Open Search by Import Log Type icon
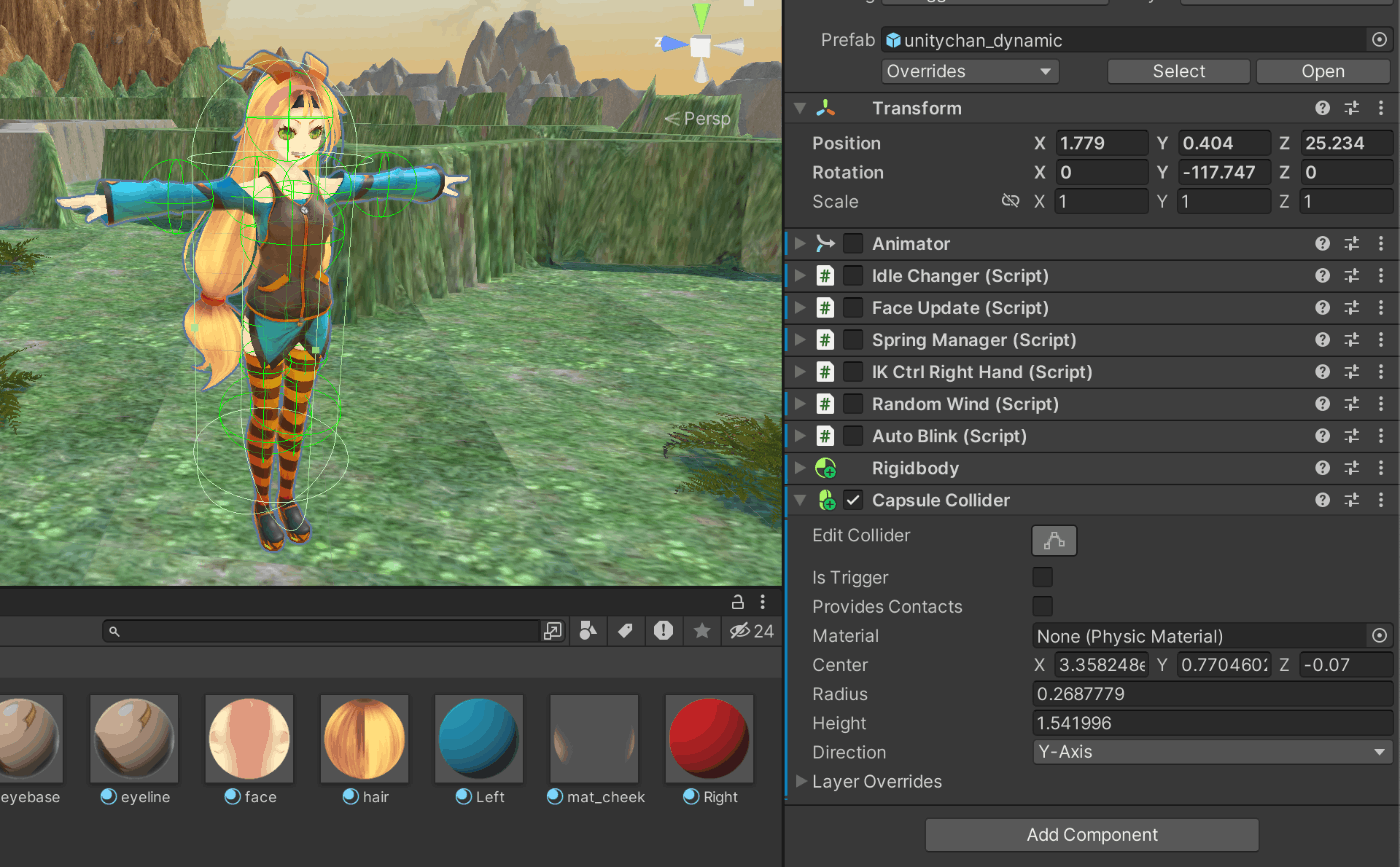1400x867 pixels. tap(663, 631)
